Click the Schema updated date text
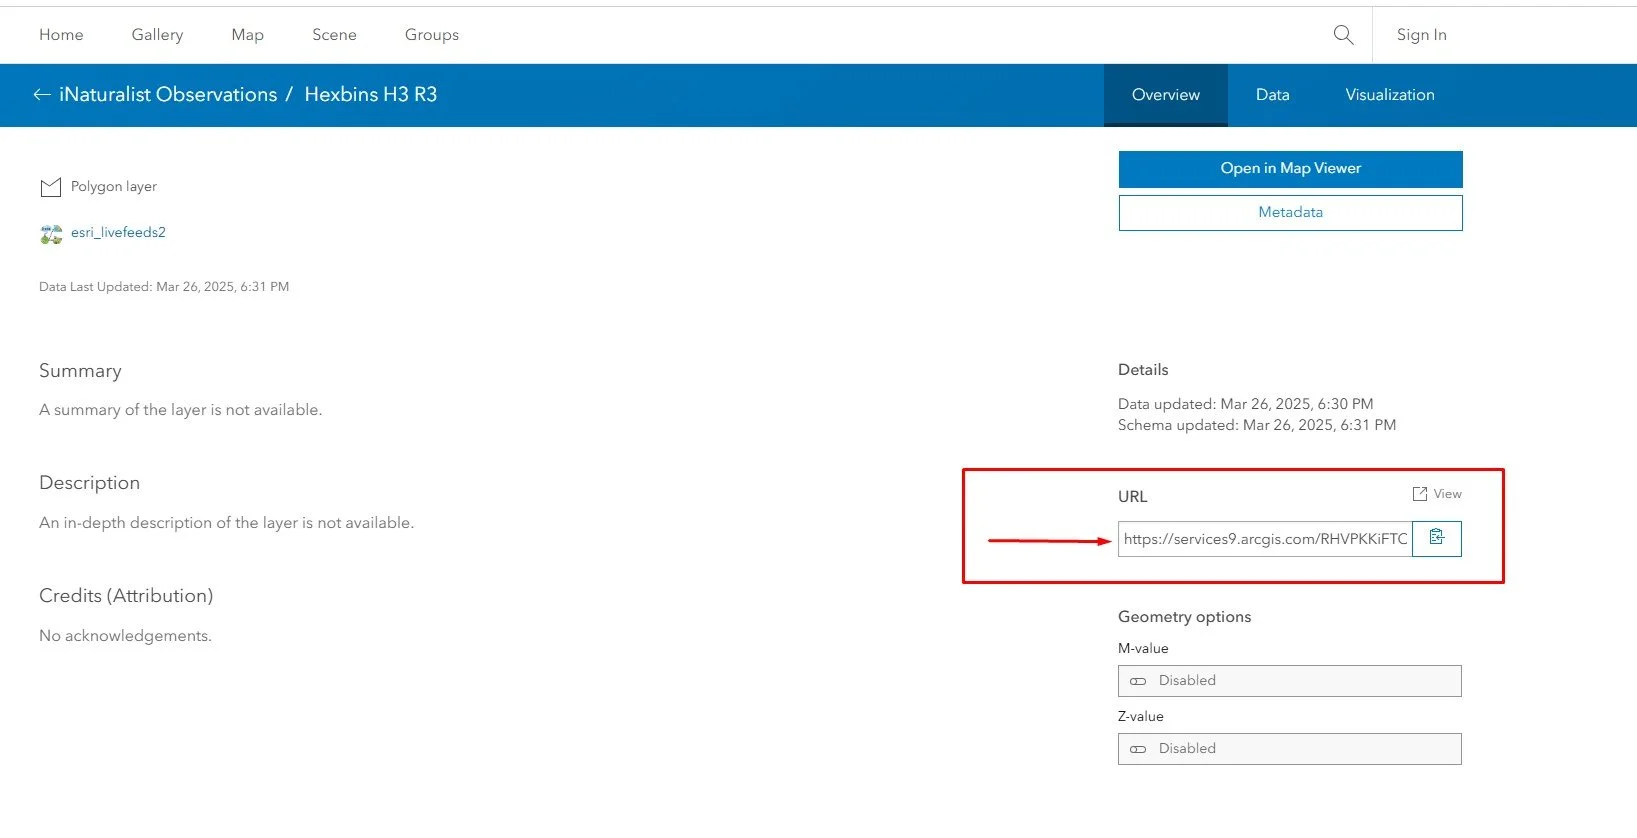 coord(1257,426)
